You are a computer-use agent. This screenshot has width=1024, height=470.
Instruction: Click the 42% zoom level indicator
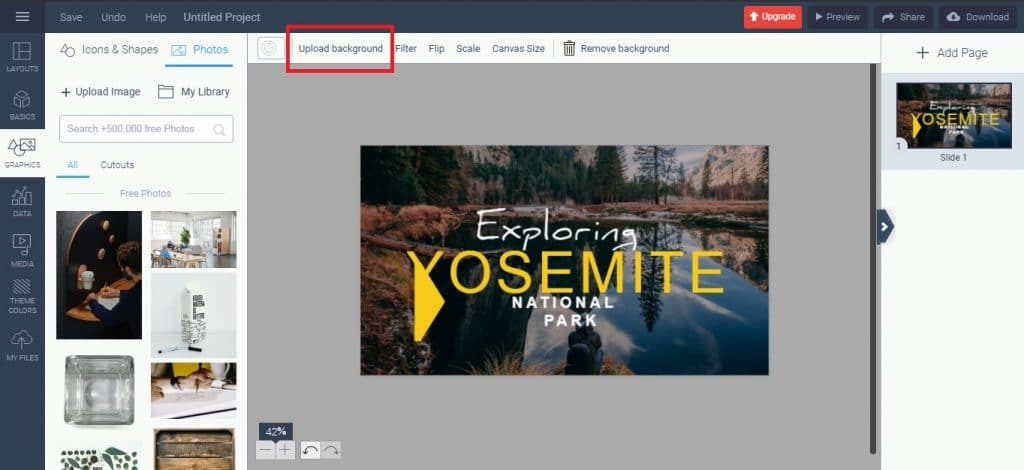coord(276,431)
